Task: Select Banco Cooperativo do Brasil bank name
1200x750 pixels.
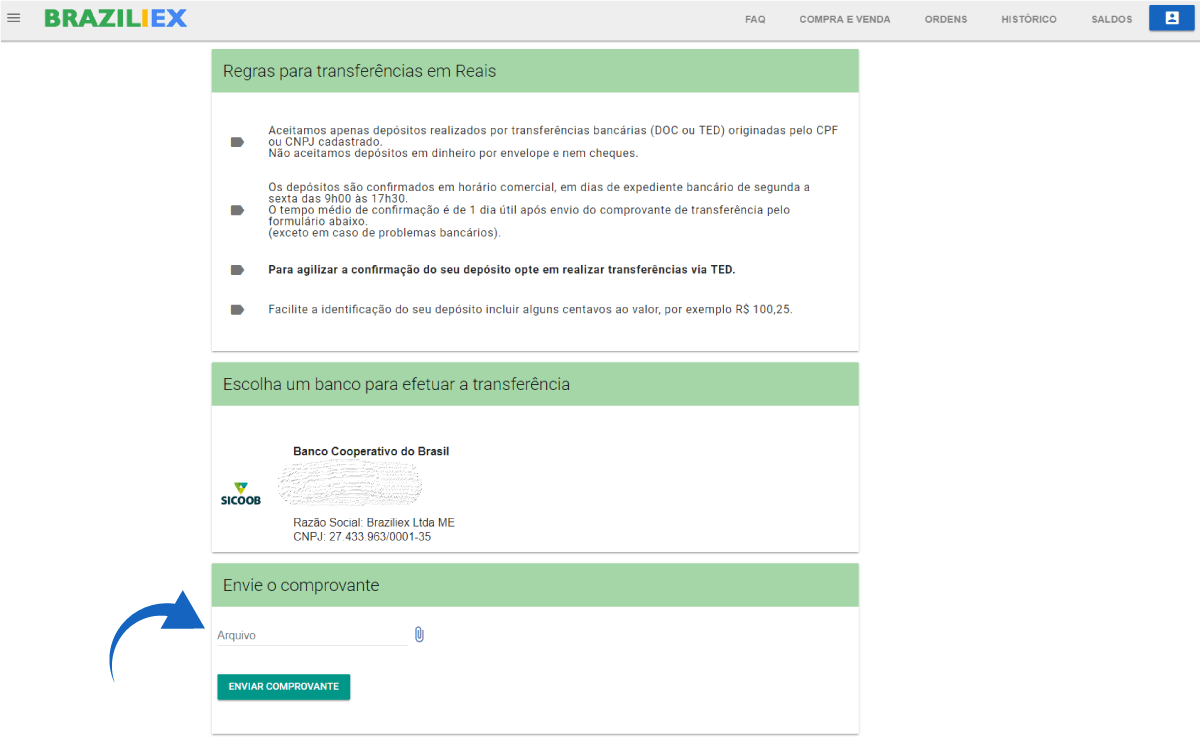Action: 371,451
